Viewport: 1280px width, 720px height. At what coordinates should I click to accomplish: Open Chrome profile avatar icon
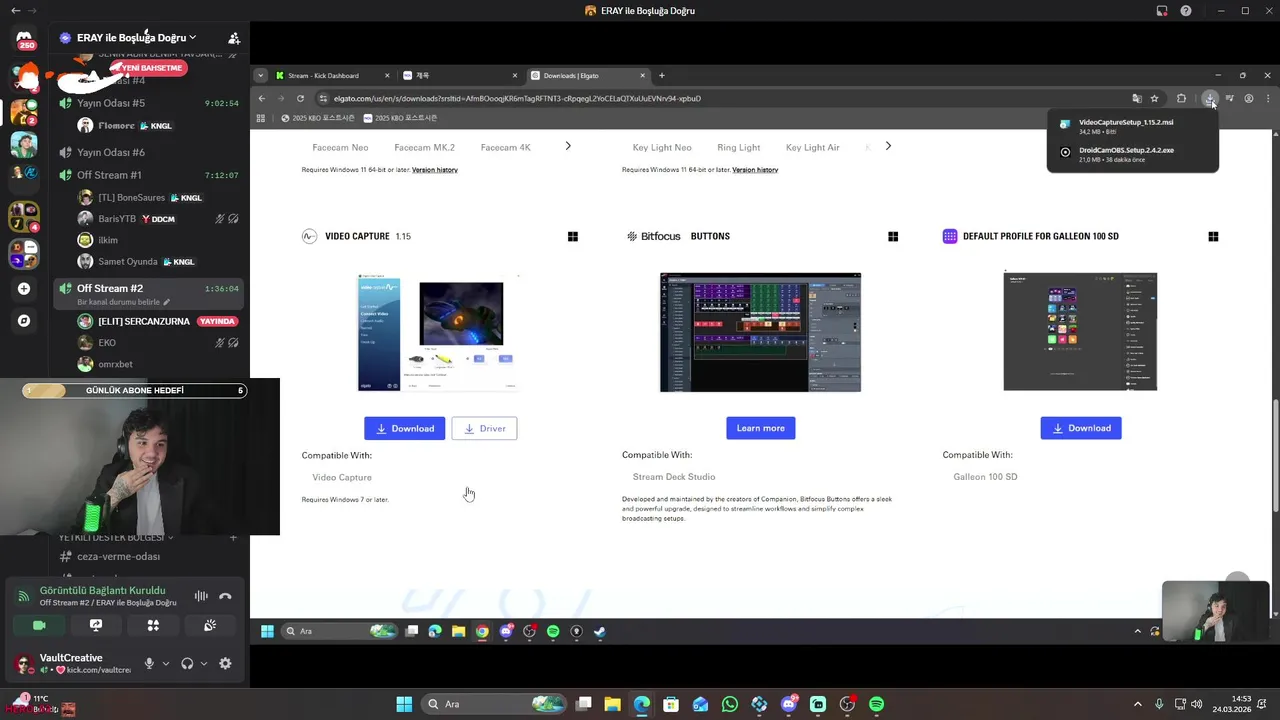tap(1249, 98)
